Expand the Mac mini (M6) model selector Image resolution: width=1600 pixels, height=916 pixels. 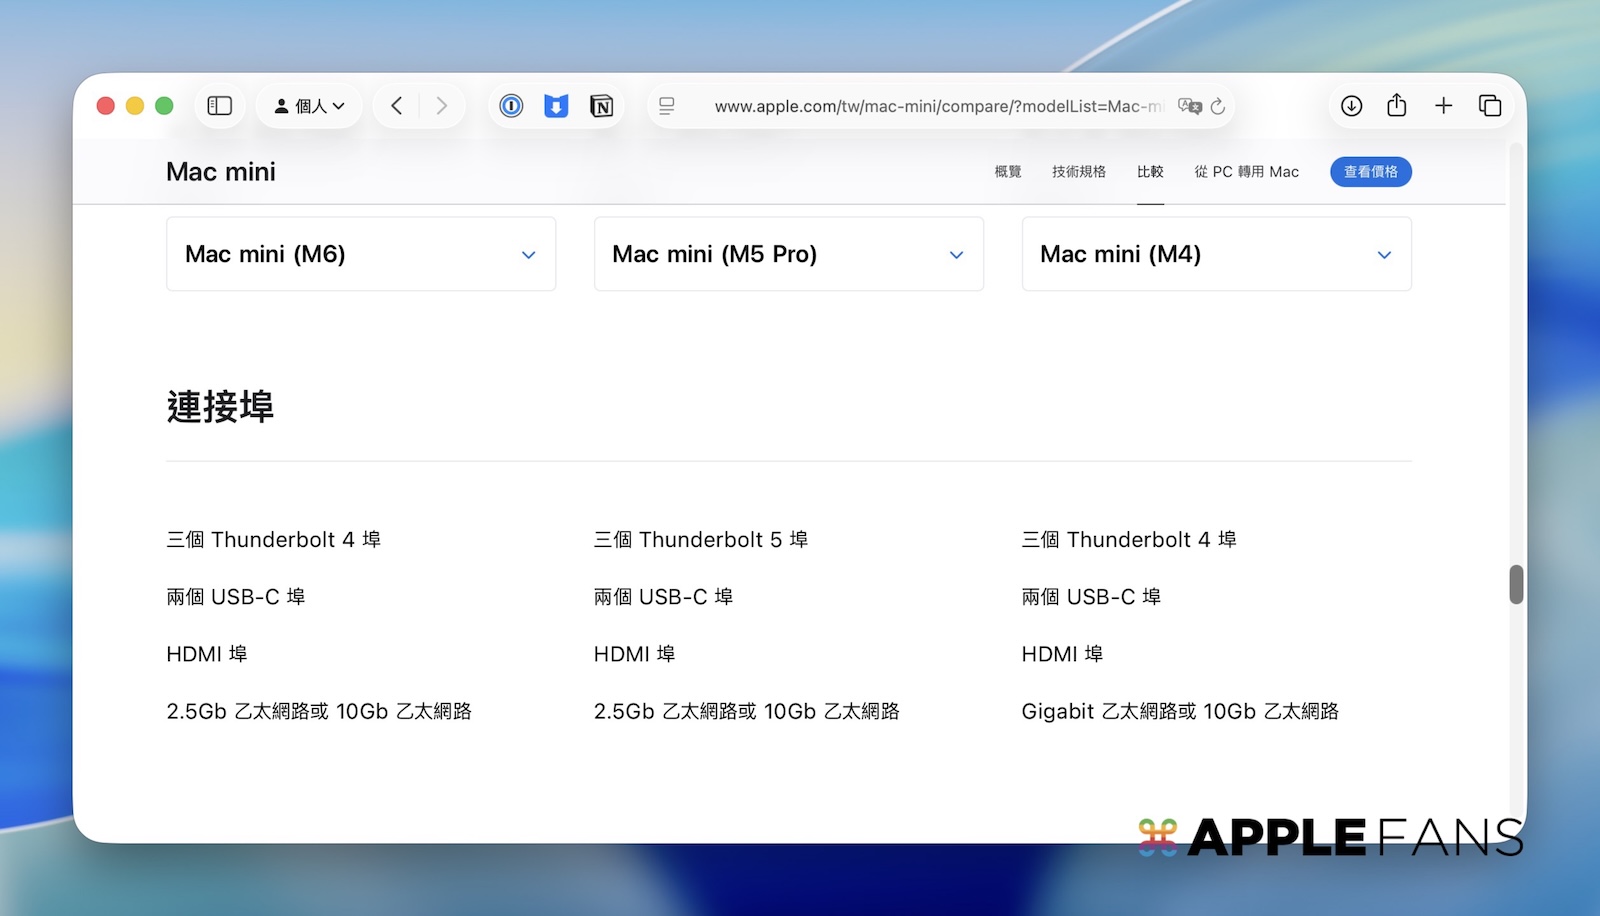(361, 254)
